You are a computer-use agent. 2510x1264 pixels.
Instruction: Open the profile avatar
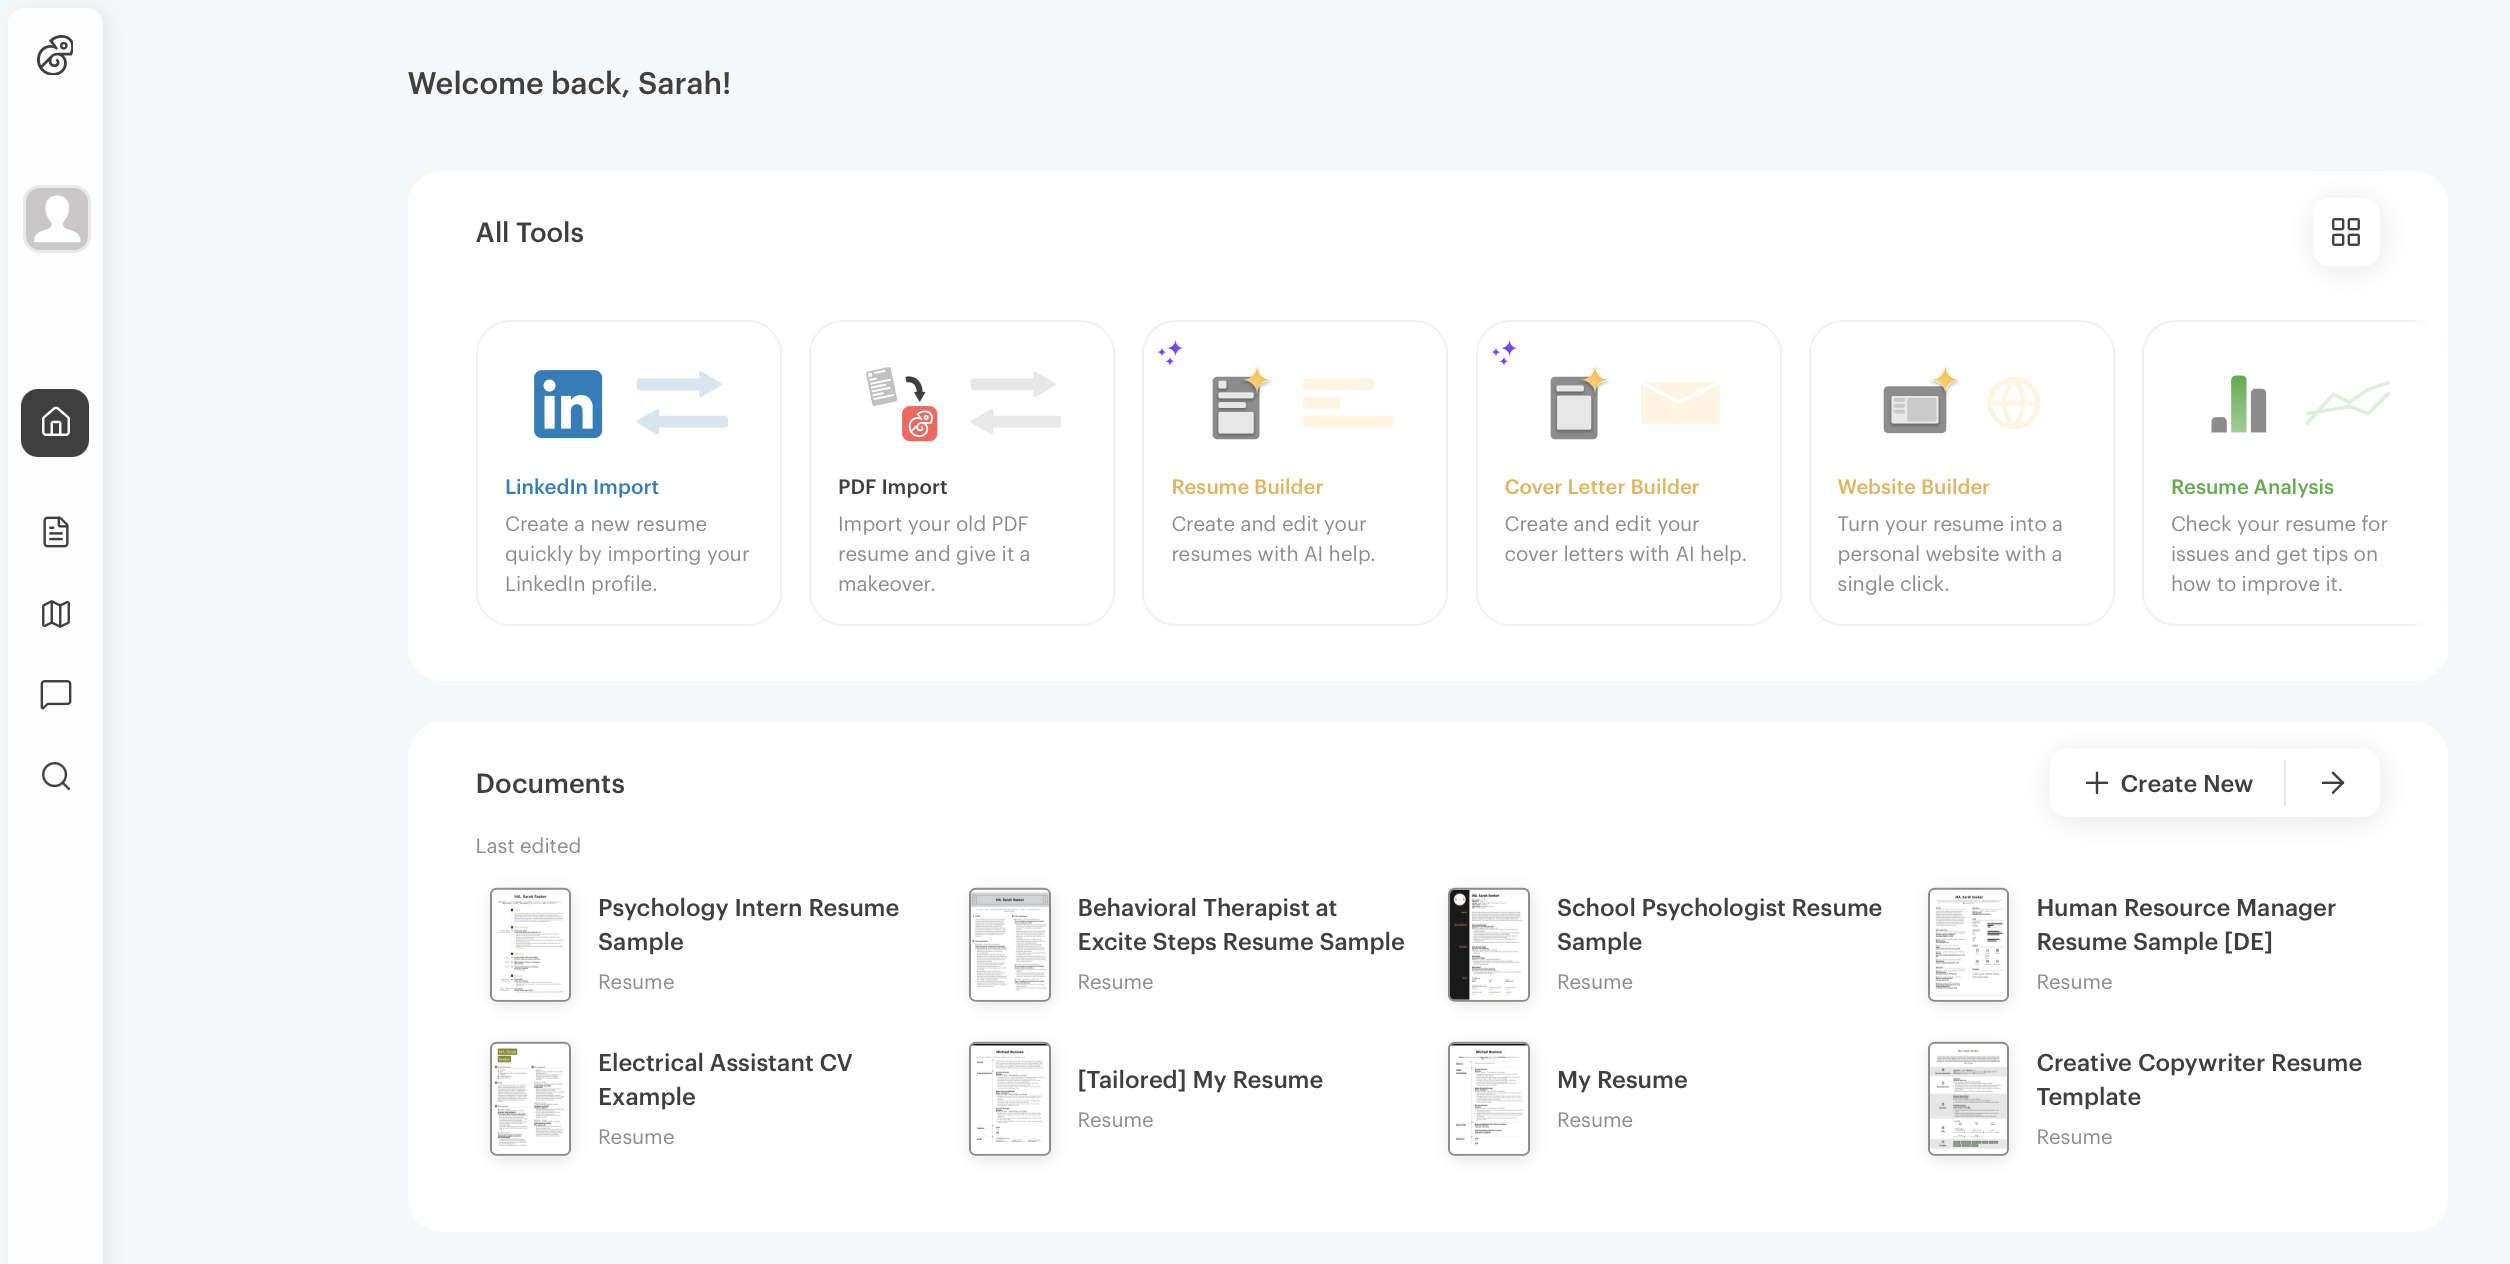pos(55,218)
